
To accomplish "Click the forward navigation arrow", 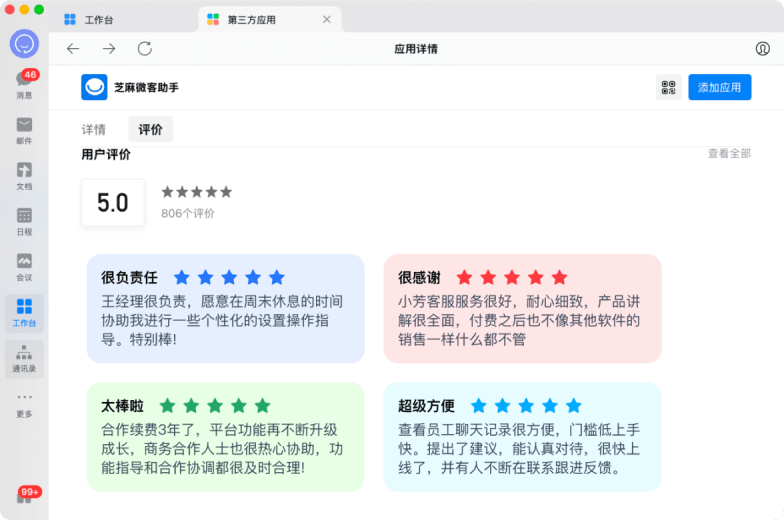I will pos(109,49).
